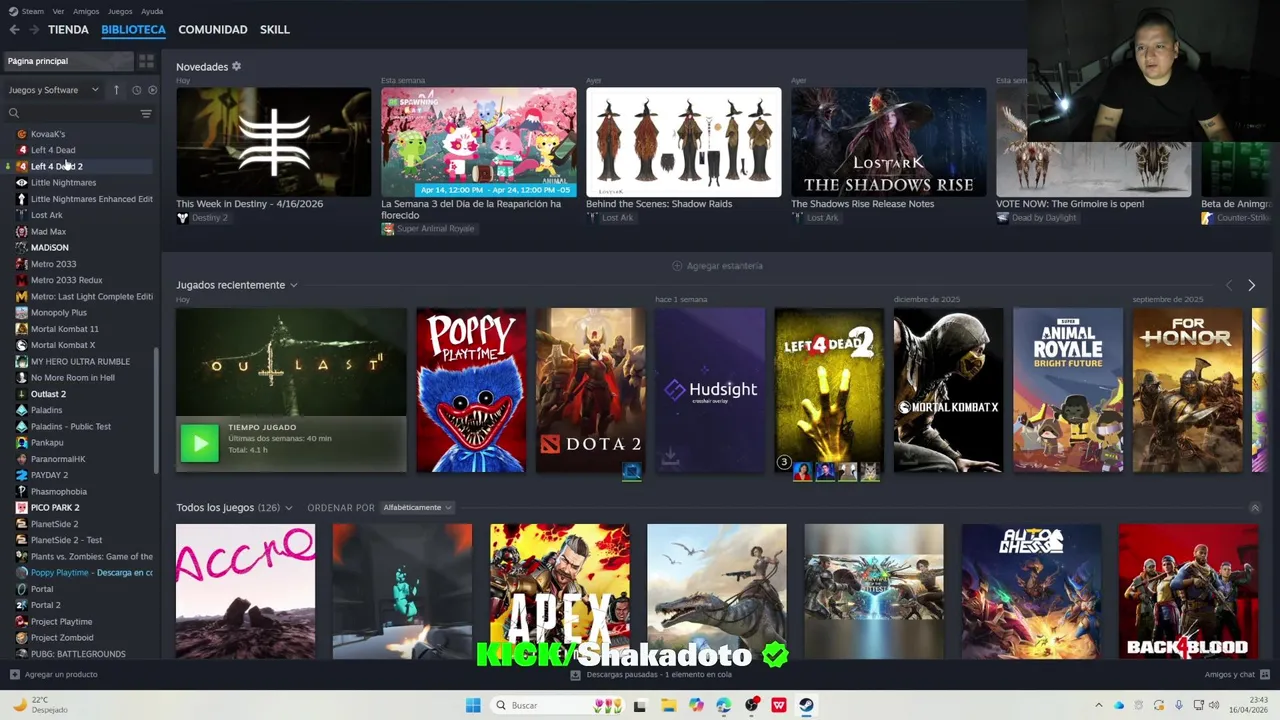Image resolution: width=1280 pixels, height=720 pixels.
Task: Open the Amigos menu
Action: [x=86, y=11]
